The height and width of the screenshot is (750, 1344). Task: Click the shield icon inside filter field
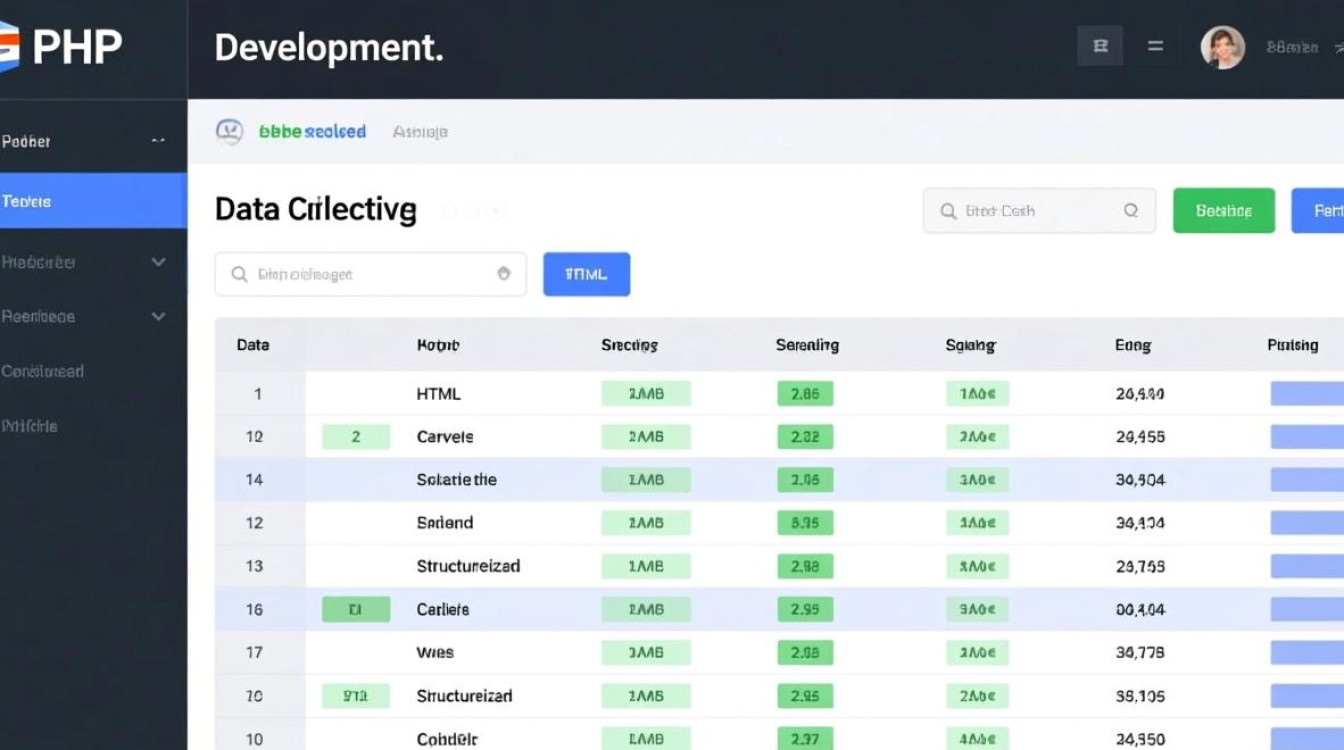[504, 274]
